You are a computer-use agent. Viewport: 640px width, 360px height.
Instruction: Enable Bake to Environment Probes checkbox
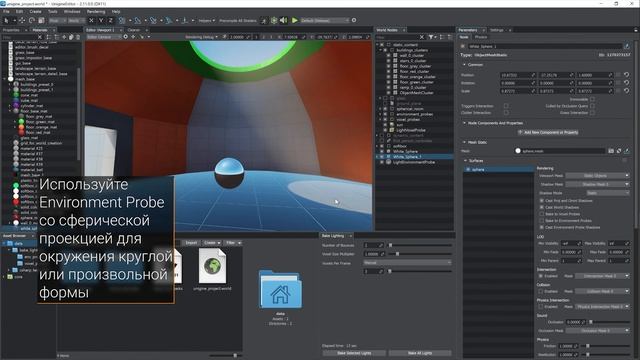click(x=542, y=220)
